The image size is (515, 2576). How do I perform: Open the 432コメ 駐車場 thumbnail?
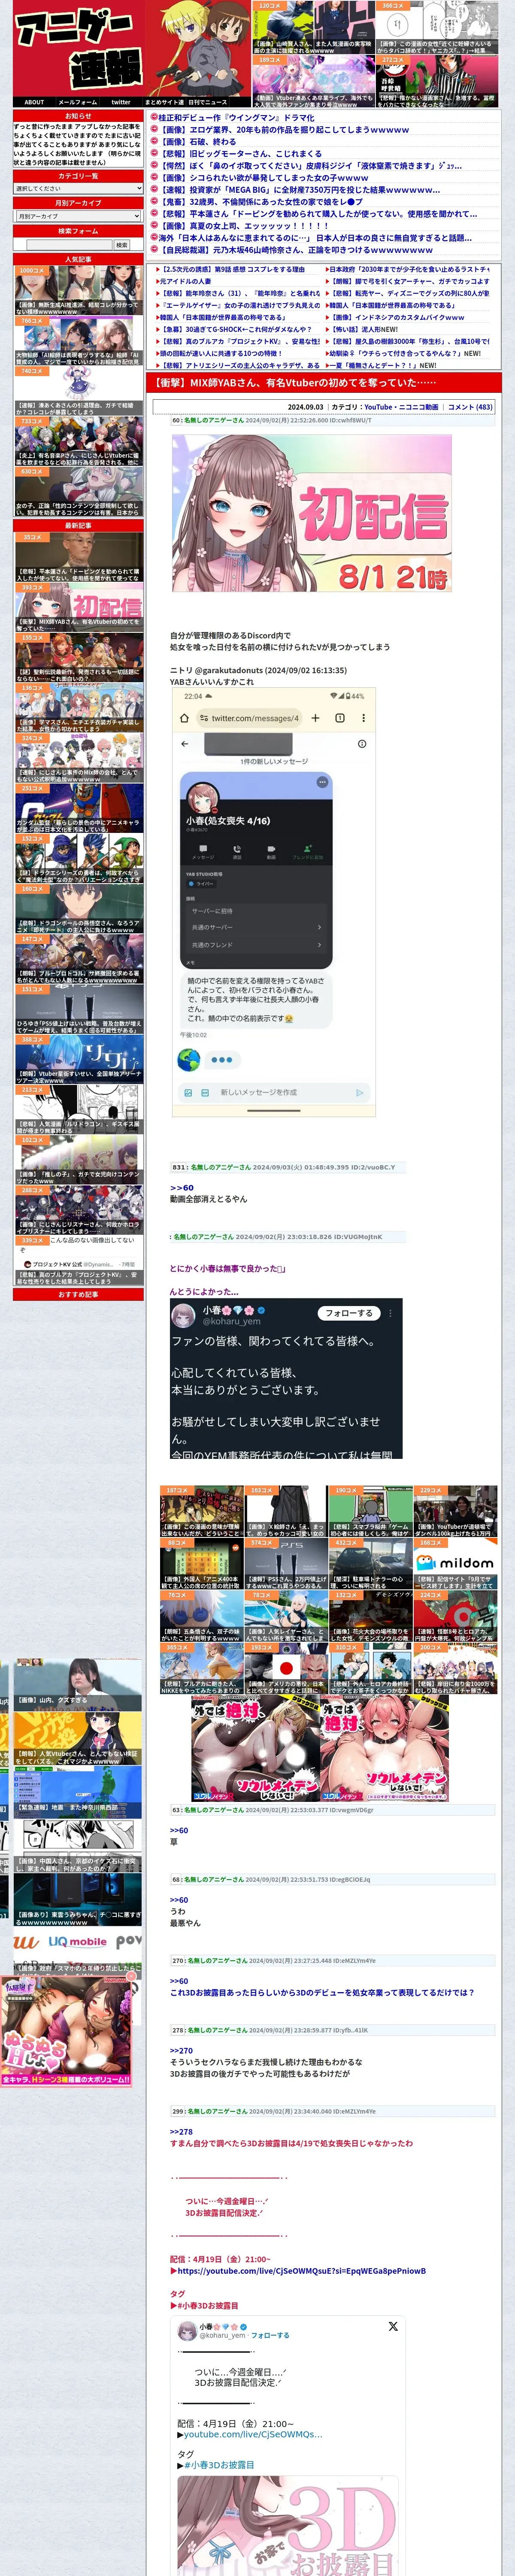(370, 1564)
